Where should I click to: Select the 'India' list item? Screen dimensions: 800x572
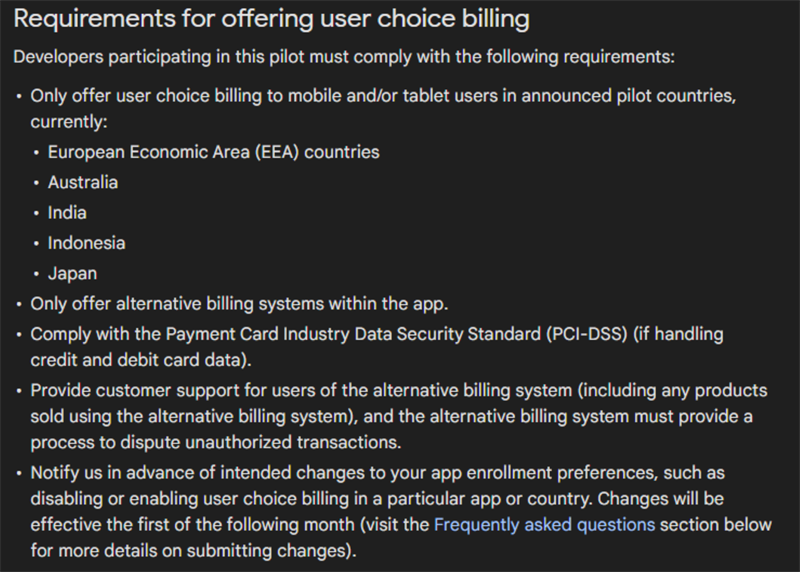pyautogui.click(x=67, y=212)
